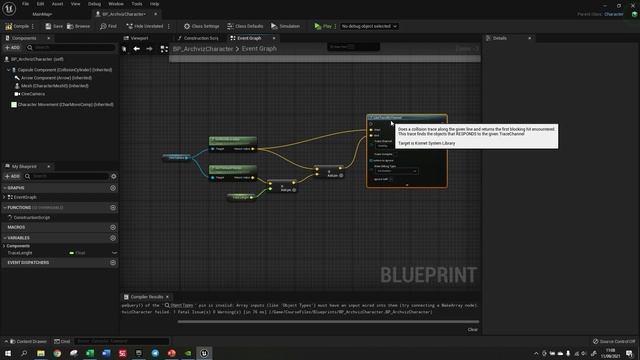Select Arrow Component in the tree
The image size is (640, 360).
(56, 78)
